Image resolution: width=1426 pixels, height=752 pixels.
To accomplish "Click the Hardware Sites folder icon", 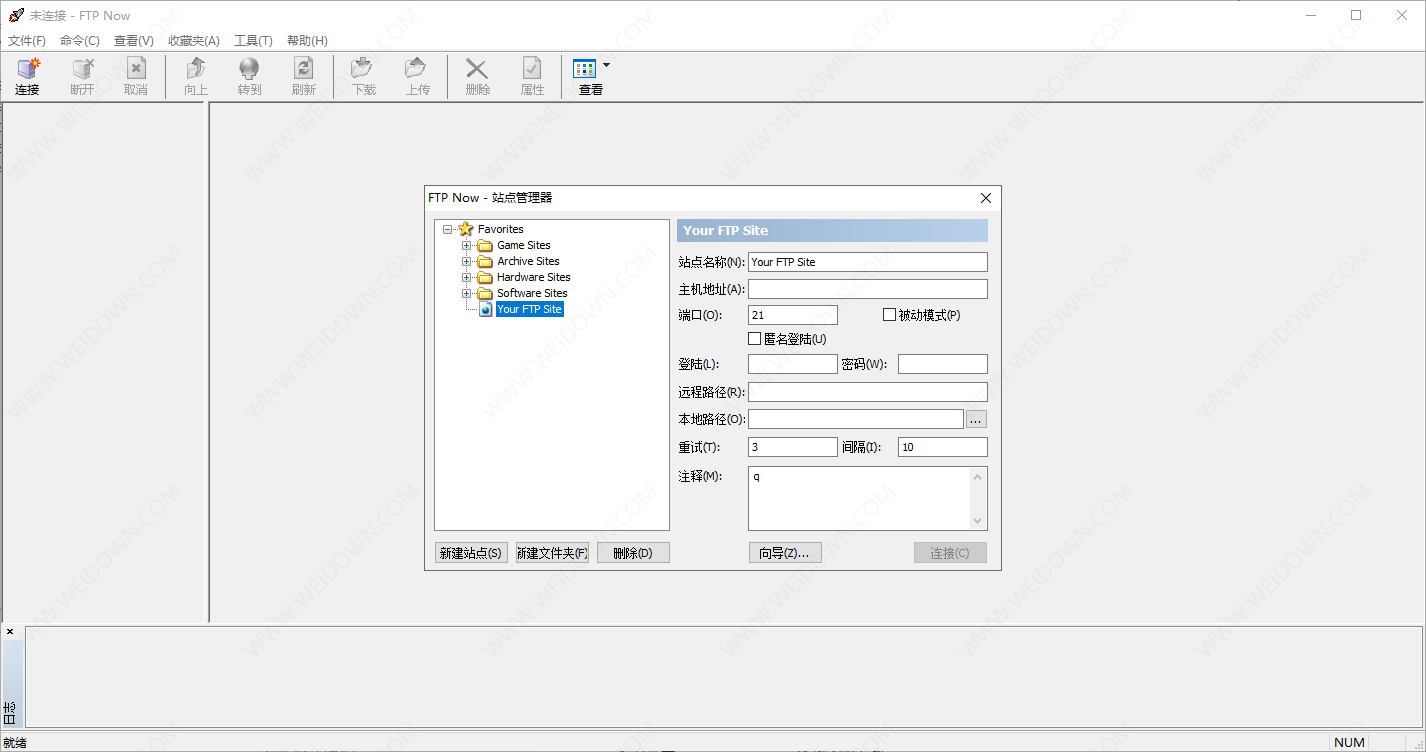I will [485, 277].
